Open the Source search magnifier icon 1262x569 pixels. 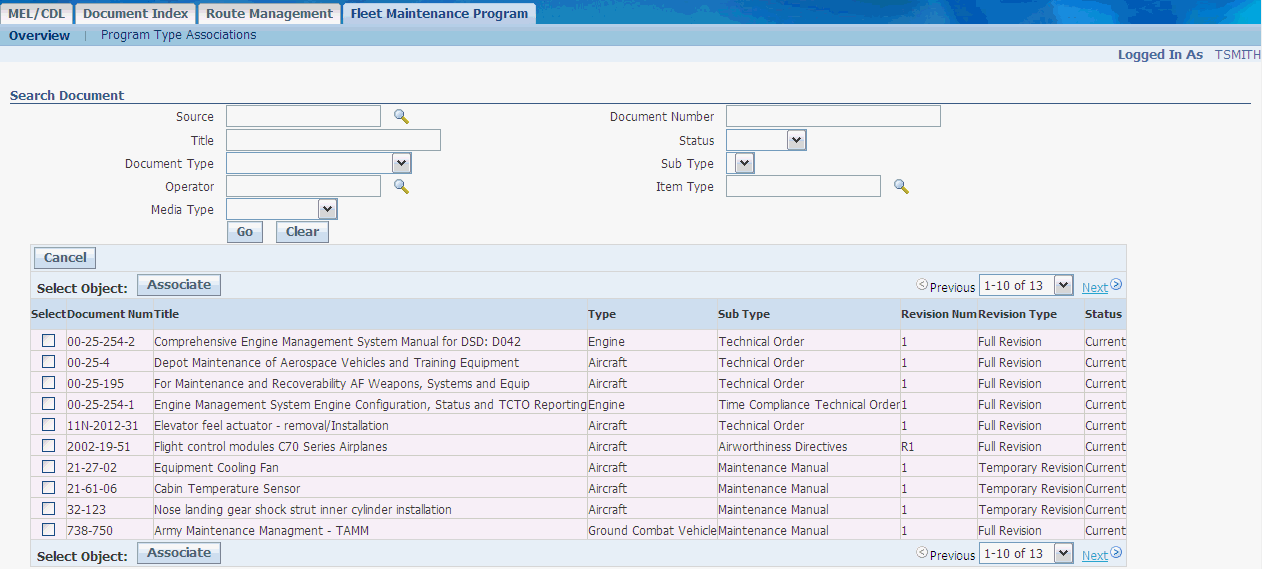pyautogui.click(x=401, y=117)
